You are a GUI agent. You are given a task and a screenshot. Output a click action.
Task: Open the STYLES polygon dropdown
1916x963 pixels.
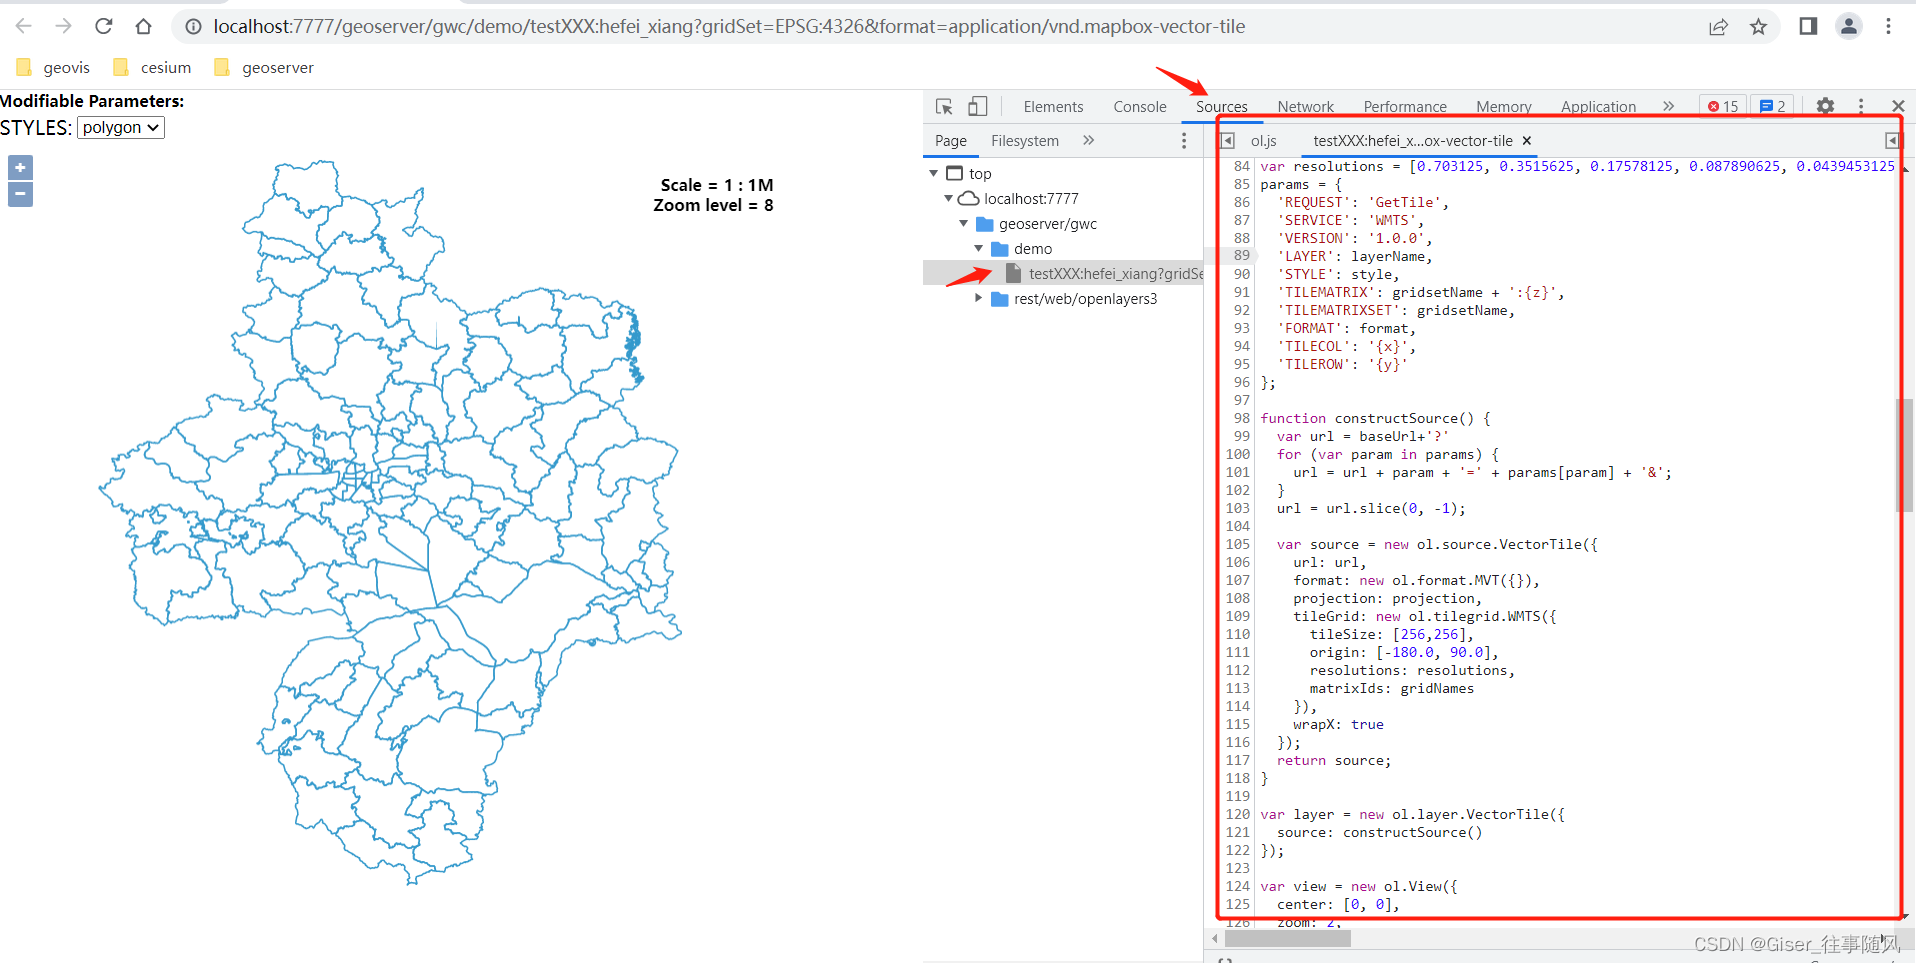pyautogui.click(x=120, y=127)
